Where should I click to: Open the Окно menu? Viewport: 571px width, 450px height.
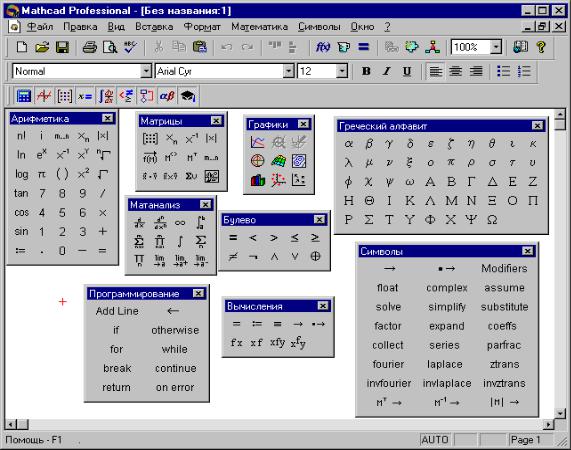pos(362,27)
